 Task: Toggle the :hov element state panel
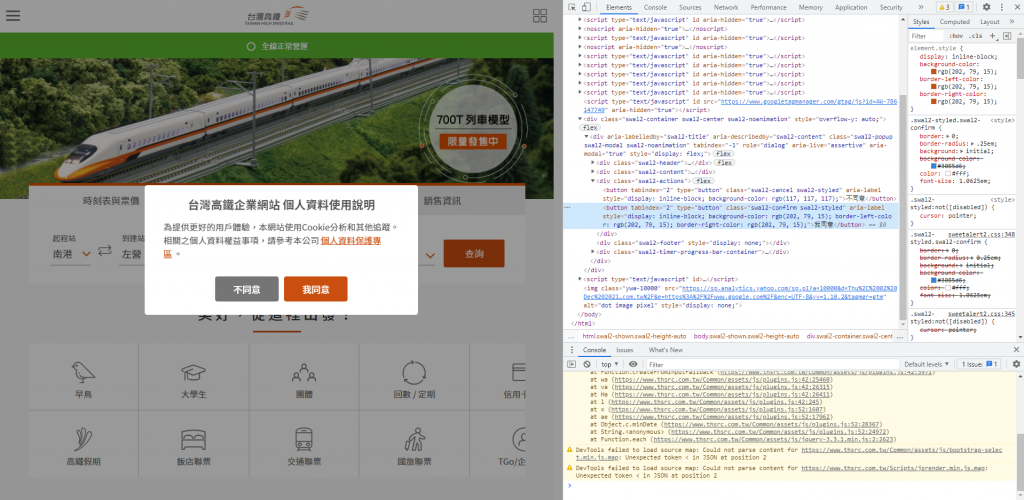[x=956, y=36]
